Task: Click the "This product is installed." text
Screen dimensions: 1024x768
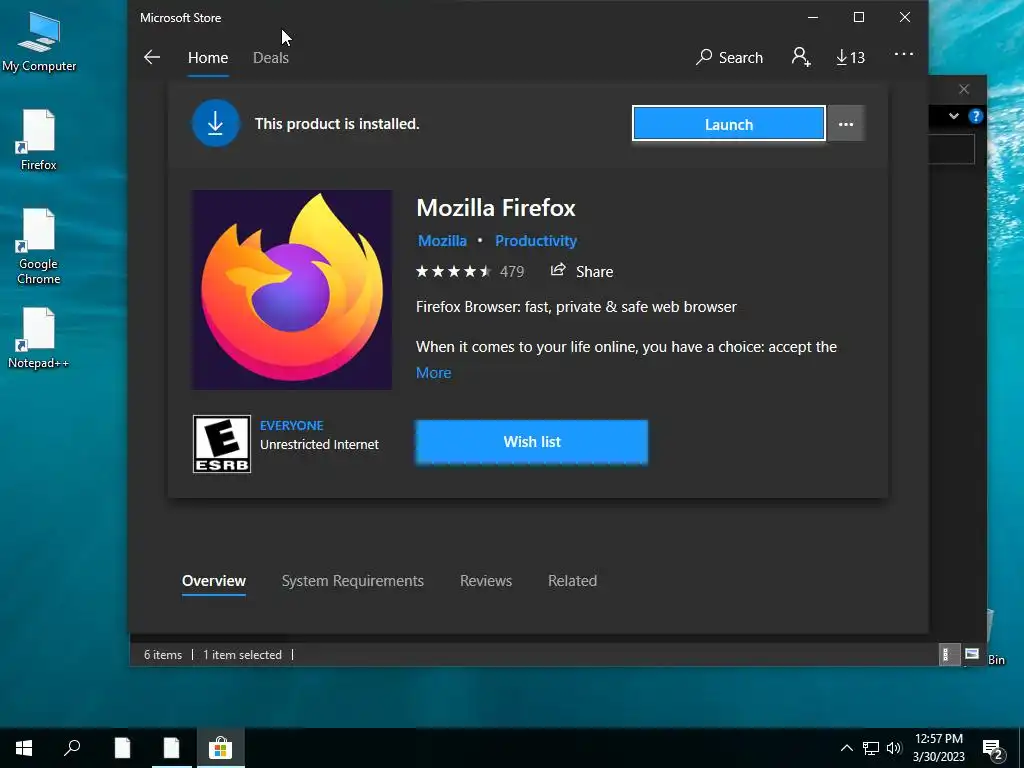Action: coord(337,124)
